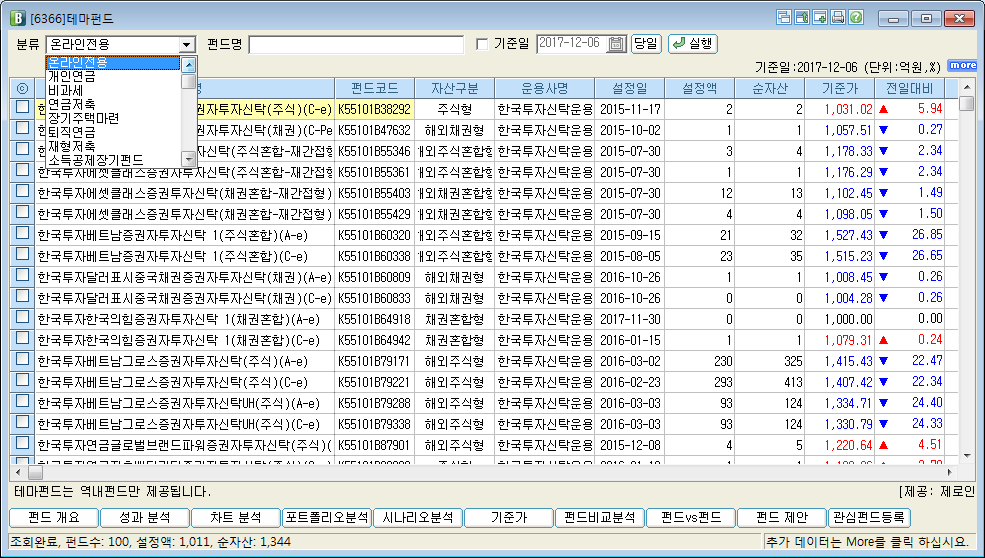Viewport: 985px width, 558px height.
Task: Check the box for fund K55101B38292
Action: pyautogui.click(x=23, y=106)
